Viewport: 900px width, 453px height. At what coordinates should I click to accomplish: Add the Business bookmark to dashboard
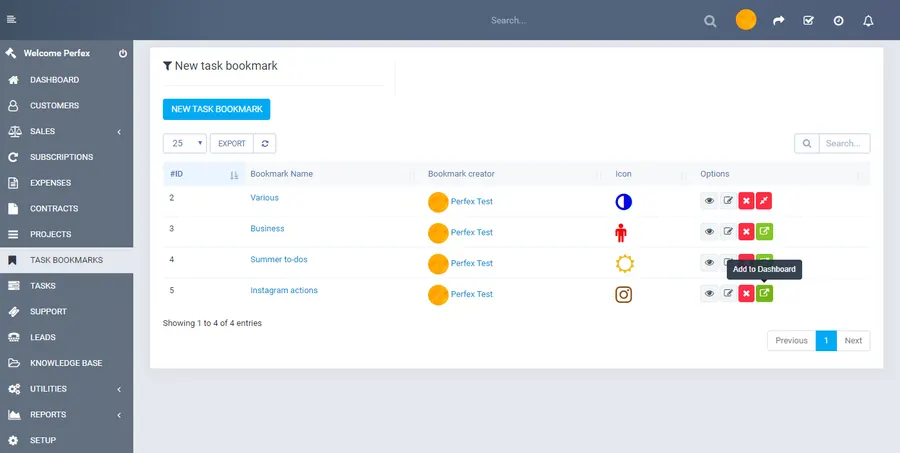tap(764, 232)
